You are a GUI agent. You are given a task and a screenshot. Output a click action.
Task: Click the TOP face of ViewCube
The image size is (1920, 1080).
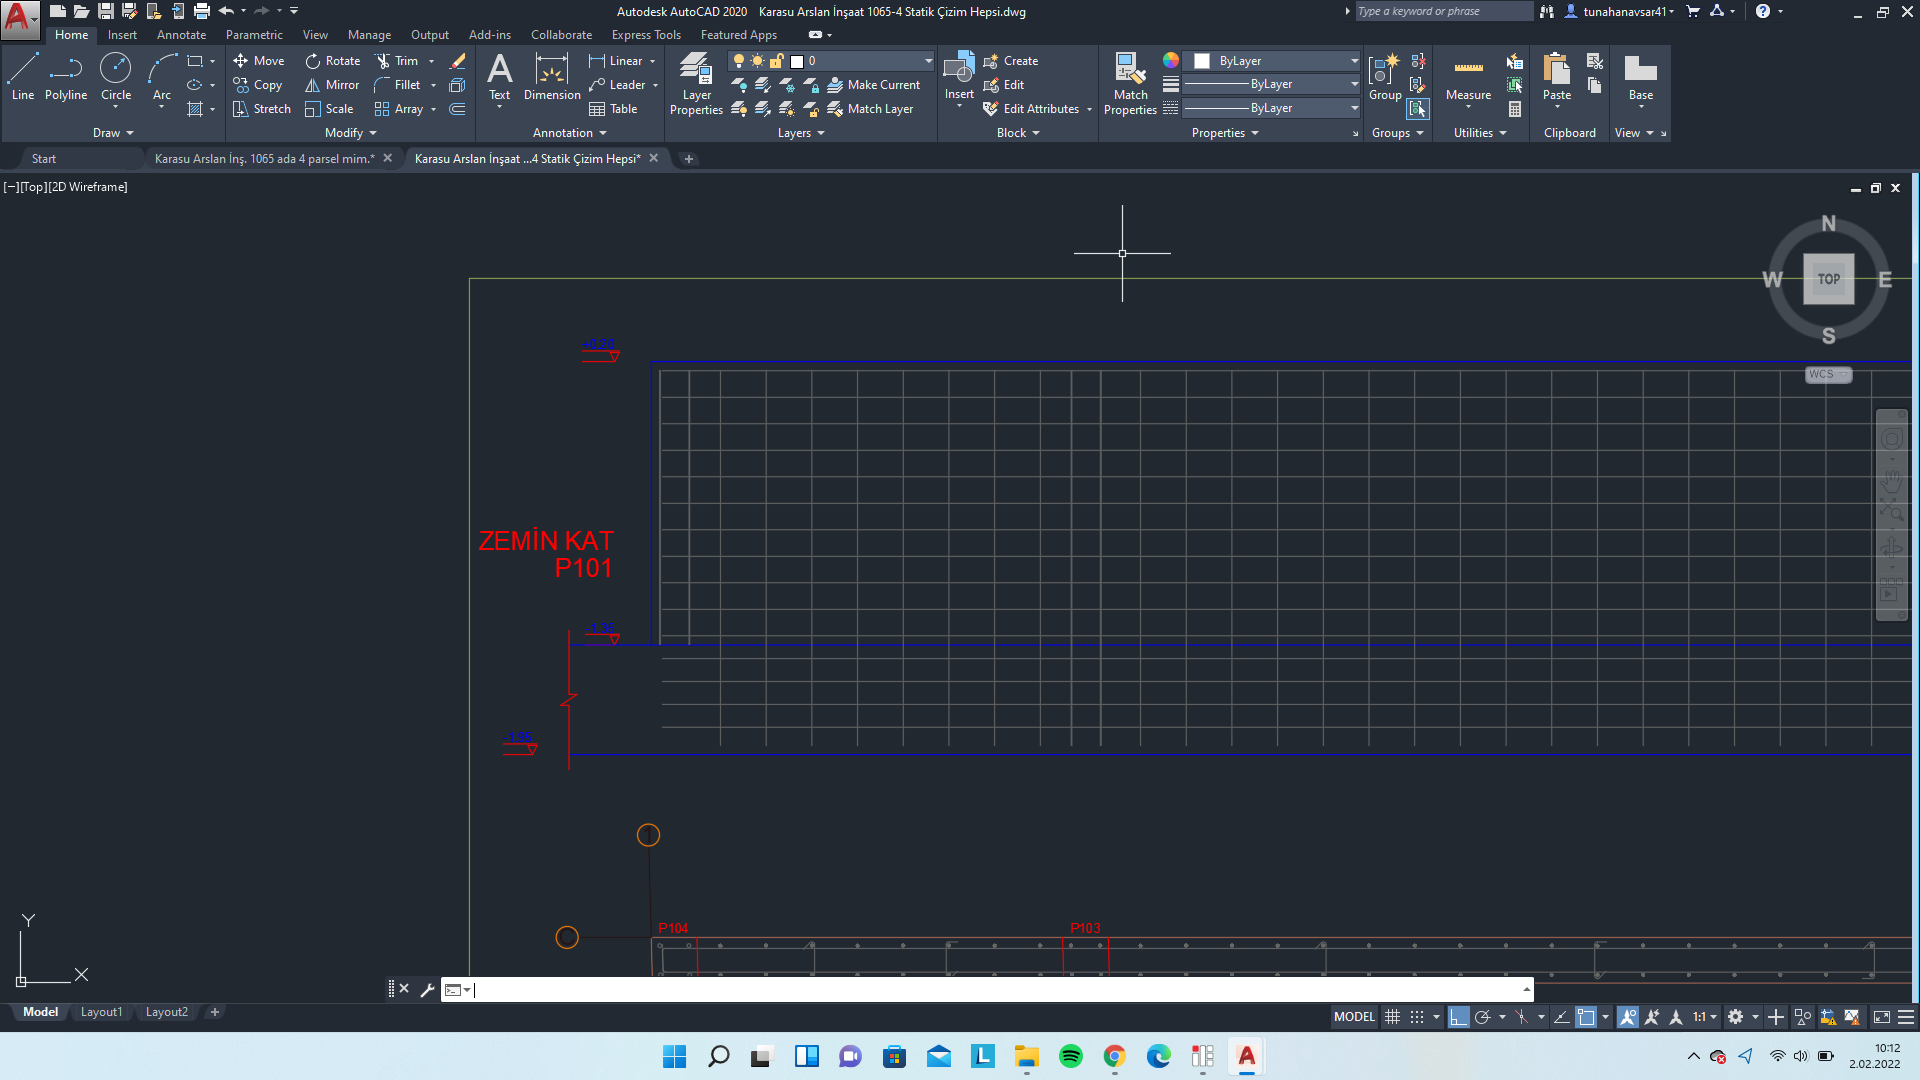1828,279
